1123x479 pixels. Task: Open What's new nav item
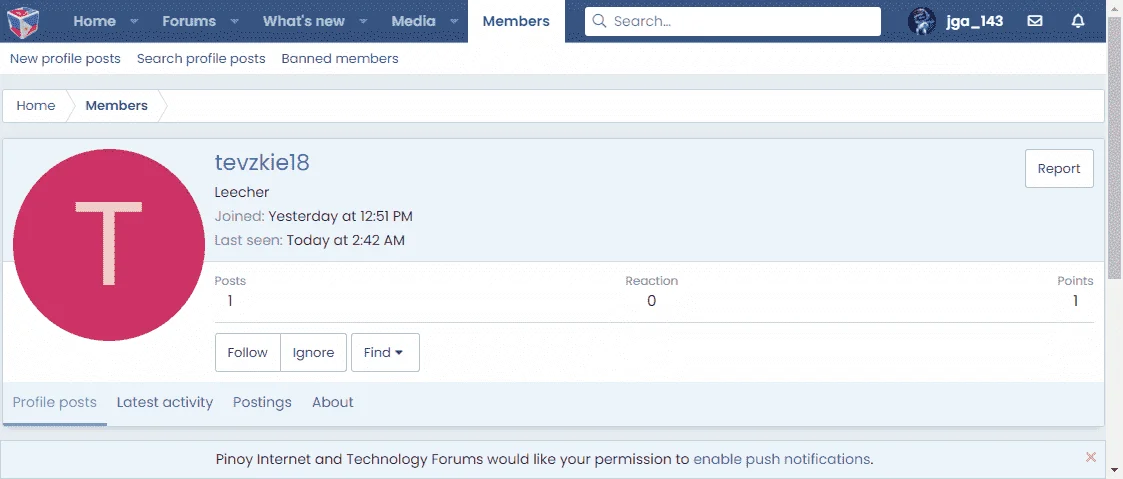(x=304, y=21)
